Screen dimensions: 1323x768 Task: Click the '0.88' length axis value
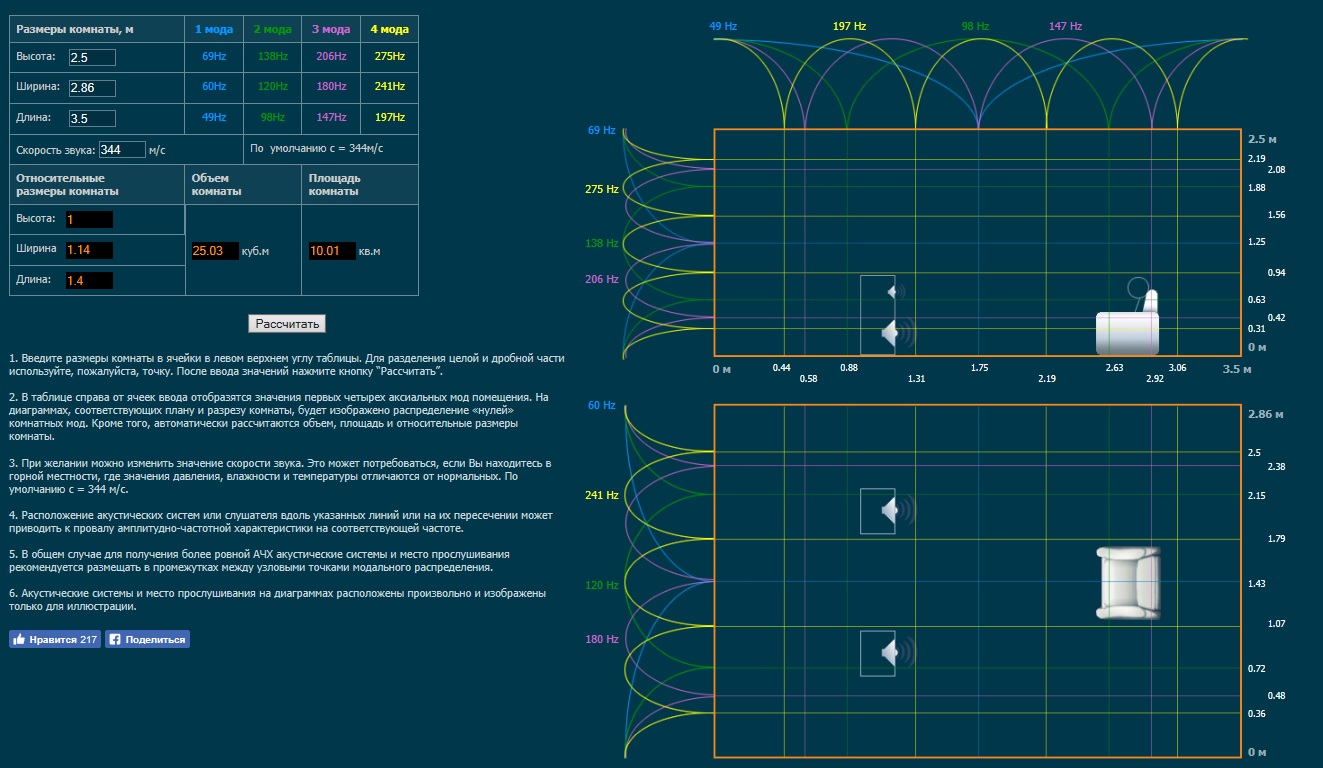(849, 368)
